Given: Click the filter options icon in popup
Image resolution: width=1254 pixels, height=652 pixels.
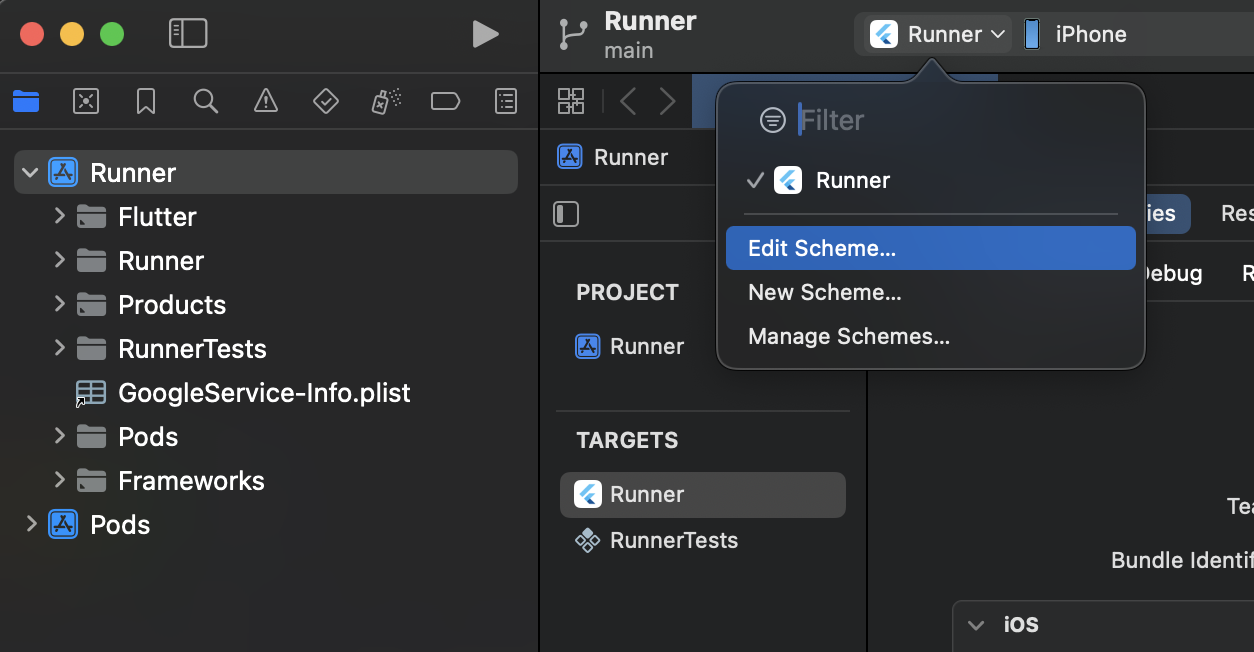Looking at the screenshot, I should [773, 120].
